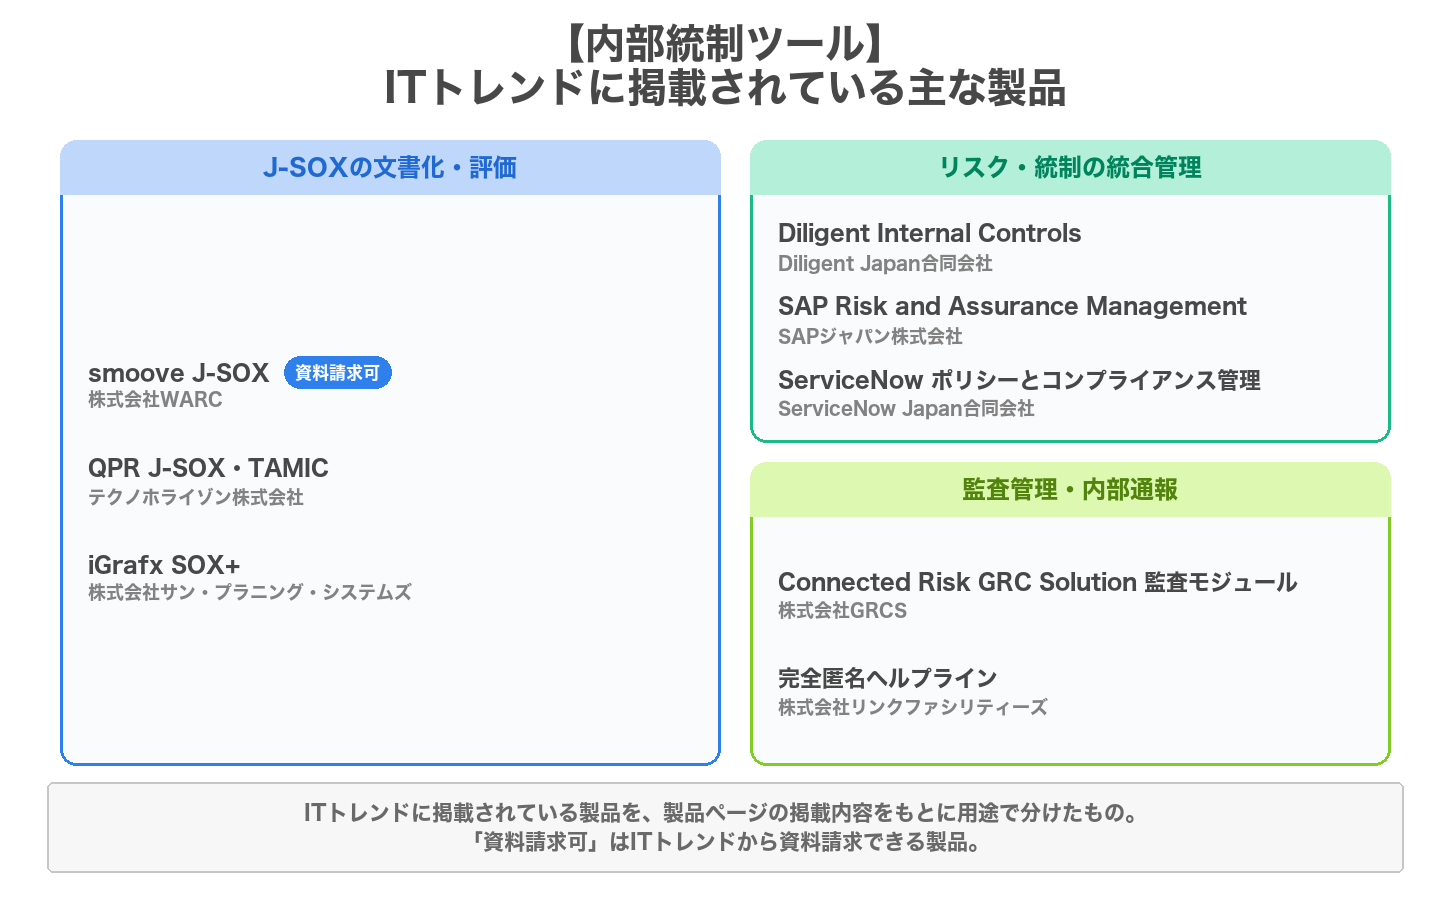The height and width of the screenshot is (900, 1450).
Task: Select the smoove J-SOX product name
Action: coord(178,373)
